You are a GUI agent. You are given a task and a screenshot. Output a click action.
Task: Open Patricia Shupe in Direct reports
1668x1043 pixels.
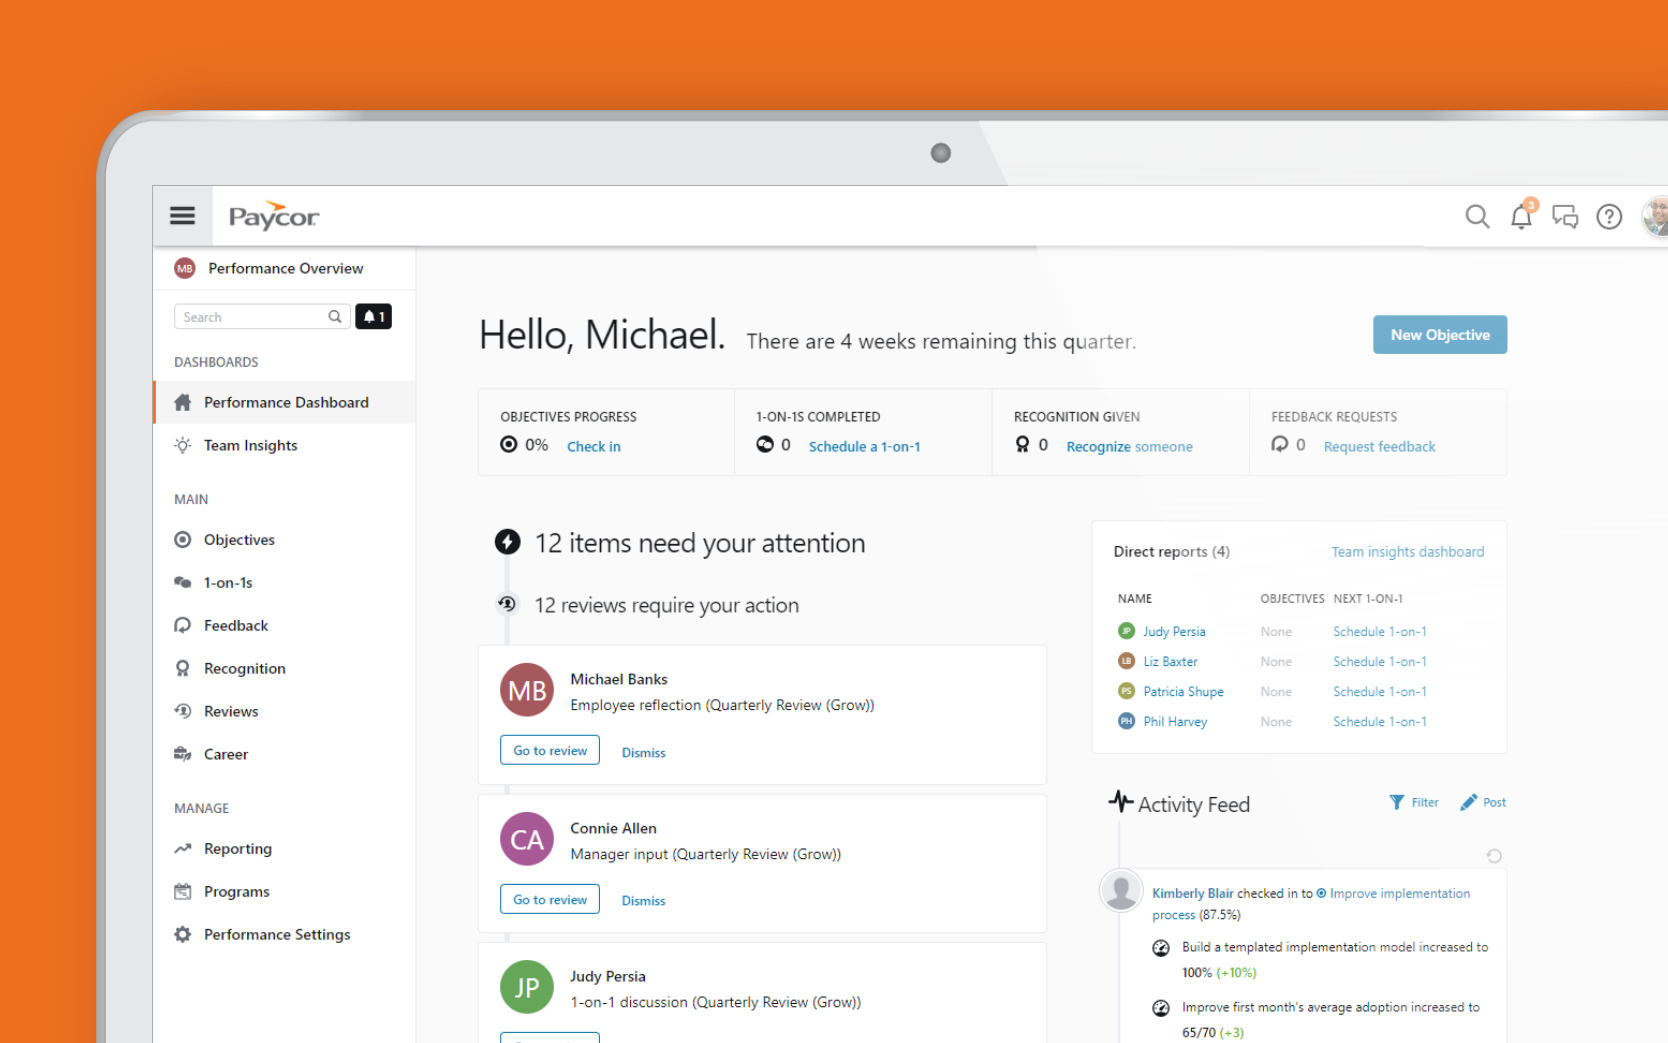1183,692
